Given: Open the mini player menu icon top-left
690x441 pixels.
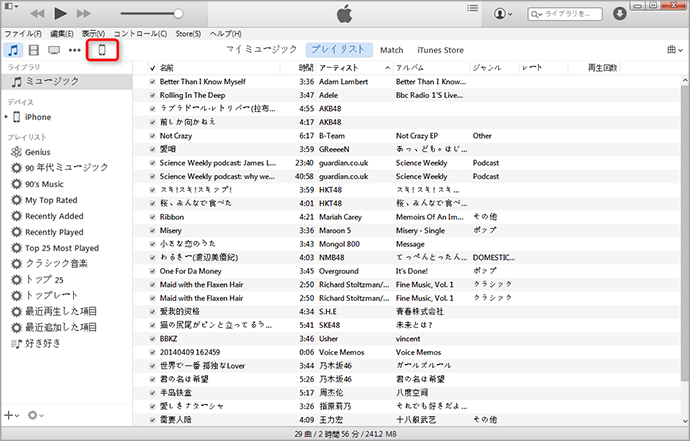Looking at the screenshot, I should [11, 6].
